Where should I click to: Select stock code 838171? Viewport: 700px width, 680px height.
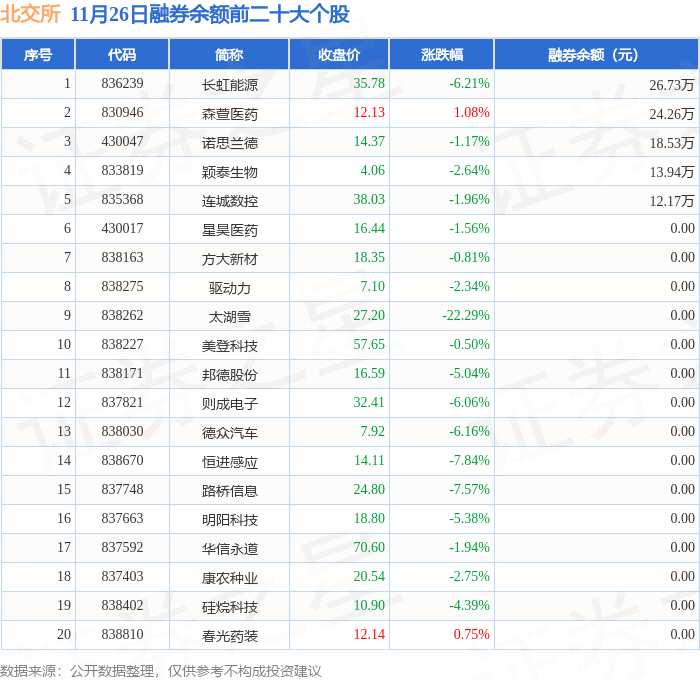pos(122,374)
